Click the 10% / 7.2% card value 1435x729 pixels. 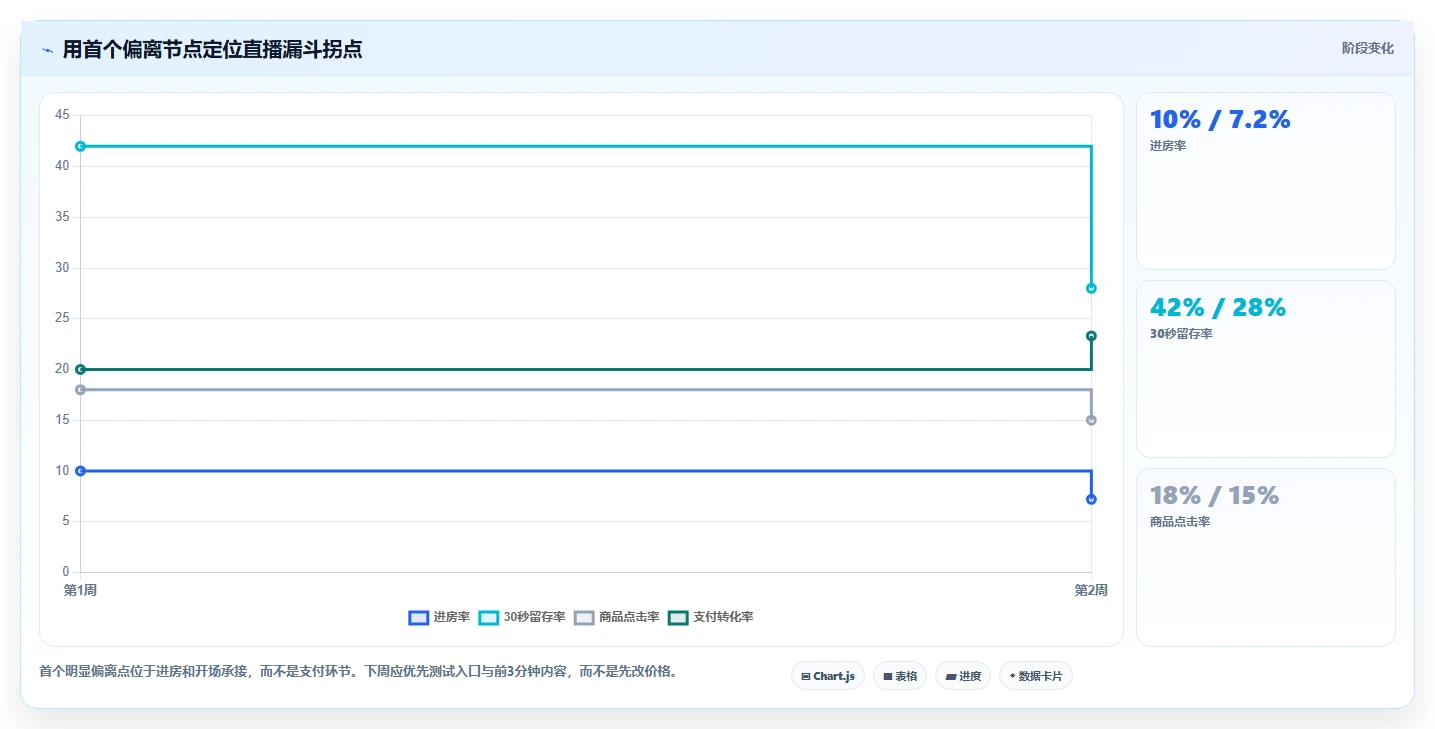(x=1220, y=120)
